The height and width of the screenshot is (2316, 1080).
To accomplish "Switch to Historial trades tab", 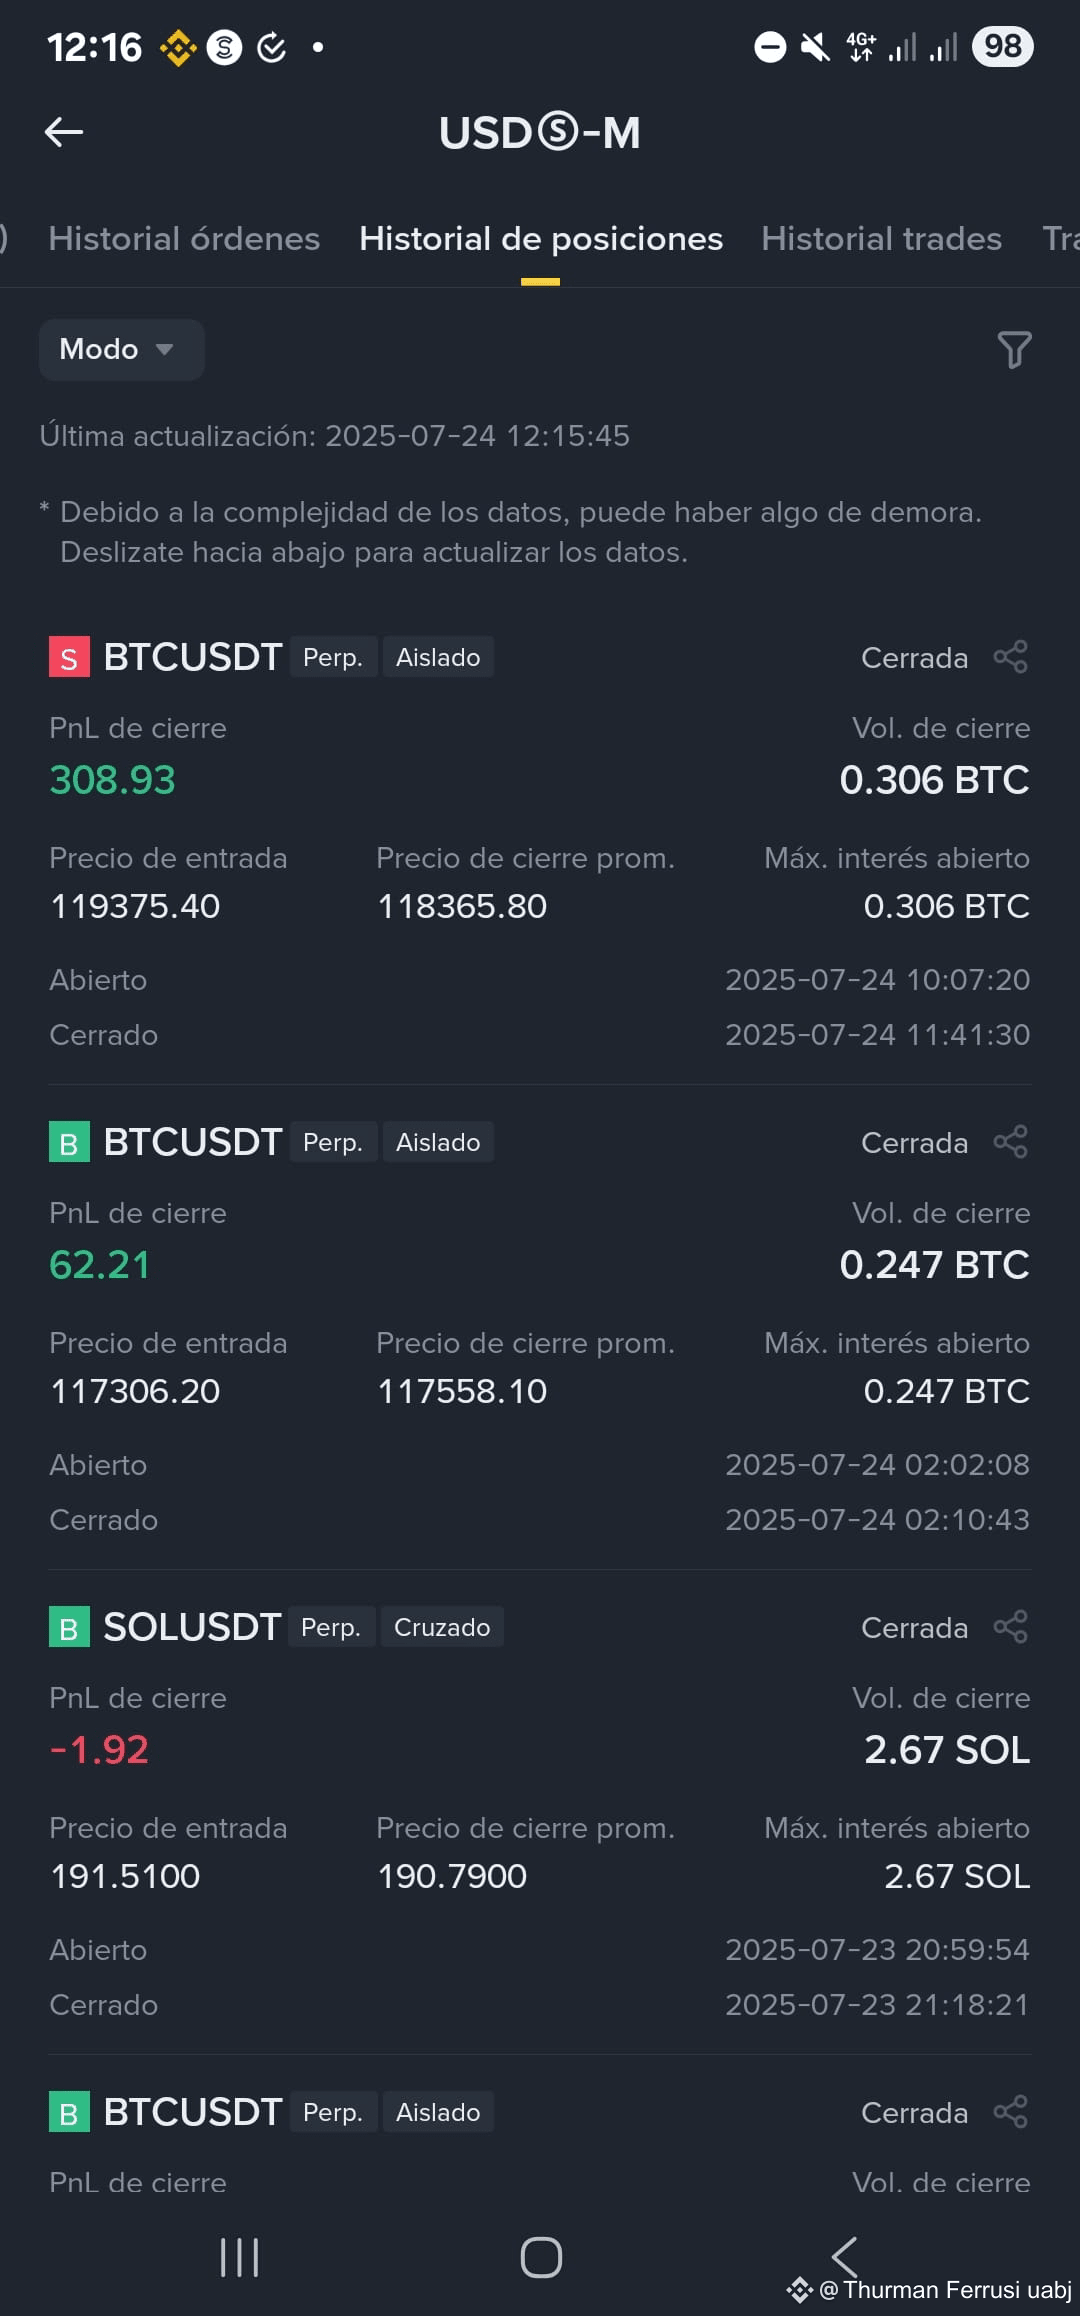I will pos(881,239).
